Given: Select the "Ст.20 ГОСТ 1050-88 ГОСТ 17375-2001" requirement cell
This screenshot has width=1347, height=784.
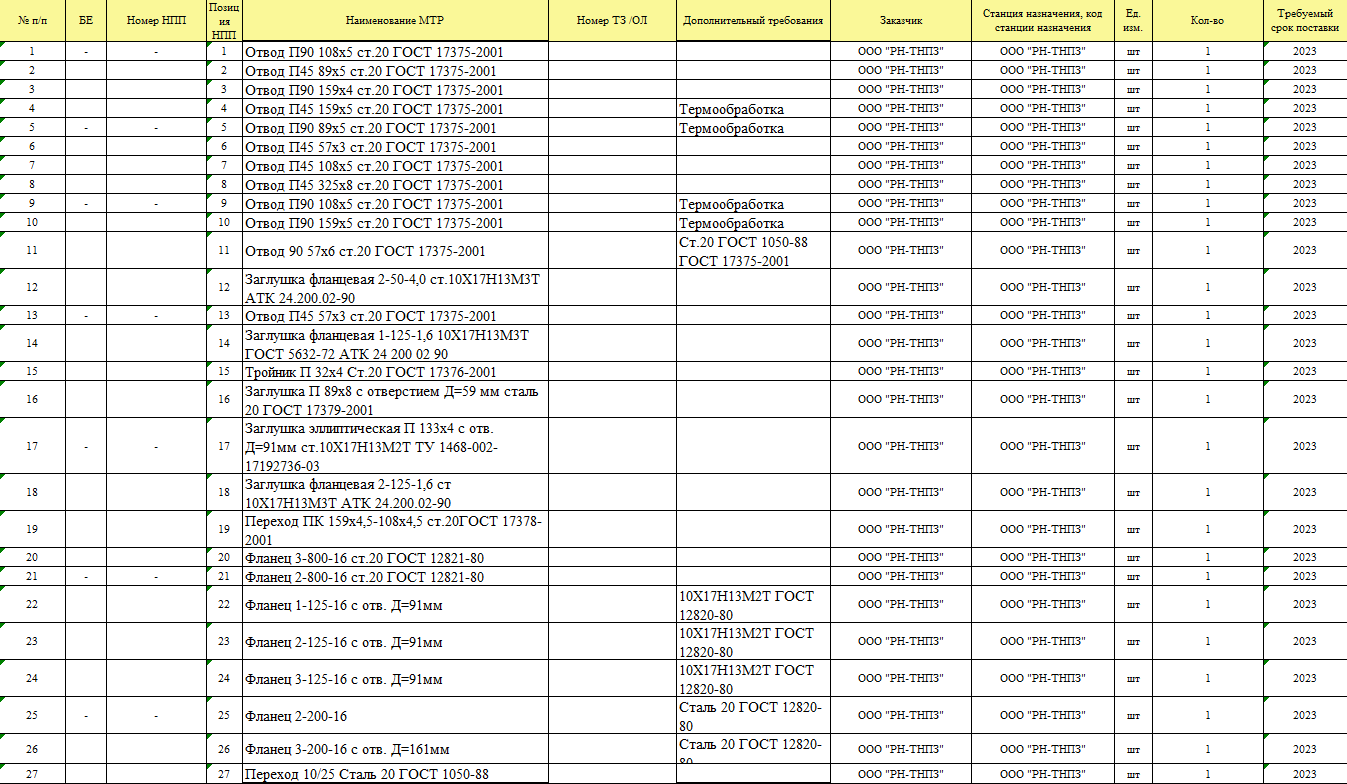Looking at the screenshot, I should click(x=754, y=251).
